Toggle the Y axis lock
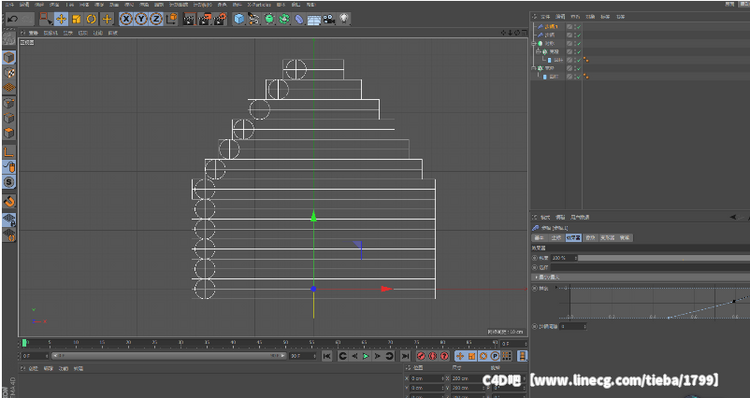 coord(141,19)
